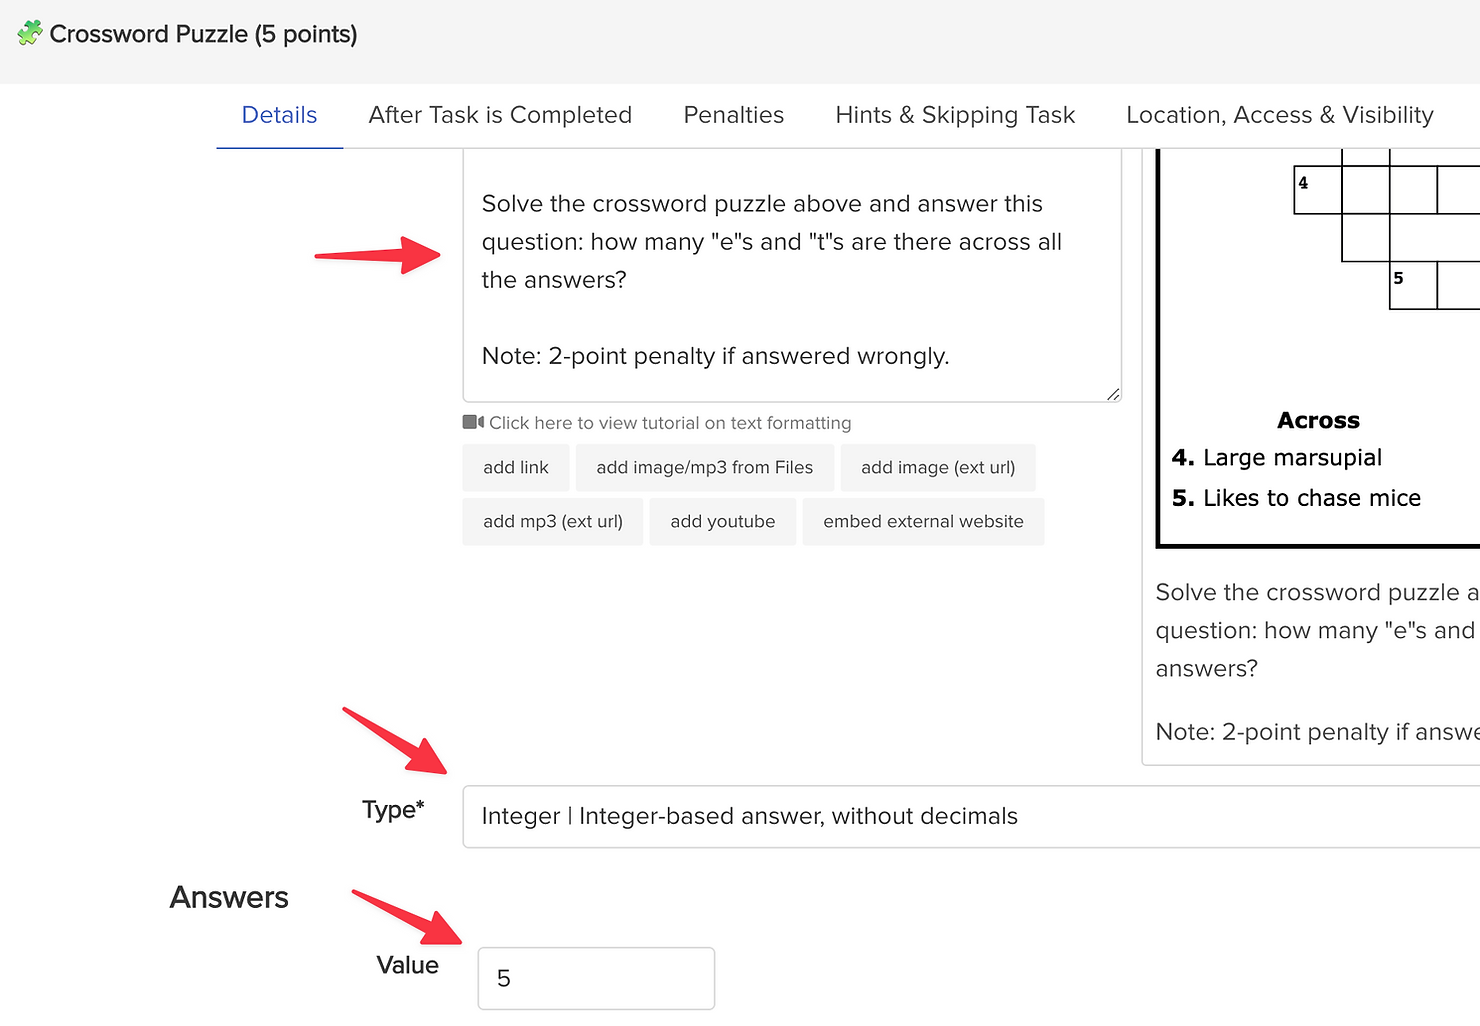Click the embed external website button
The width and height of the screenshot is (1480, 1026).
[x=922, y=521]
